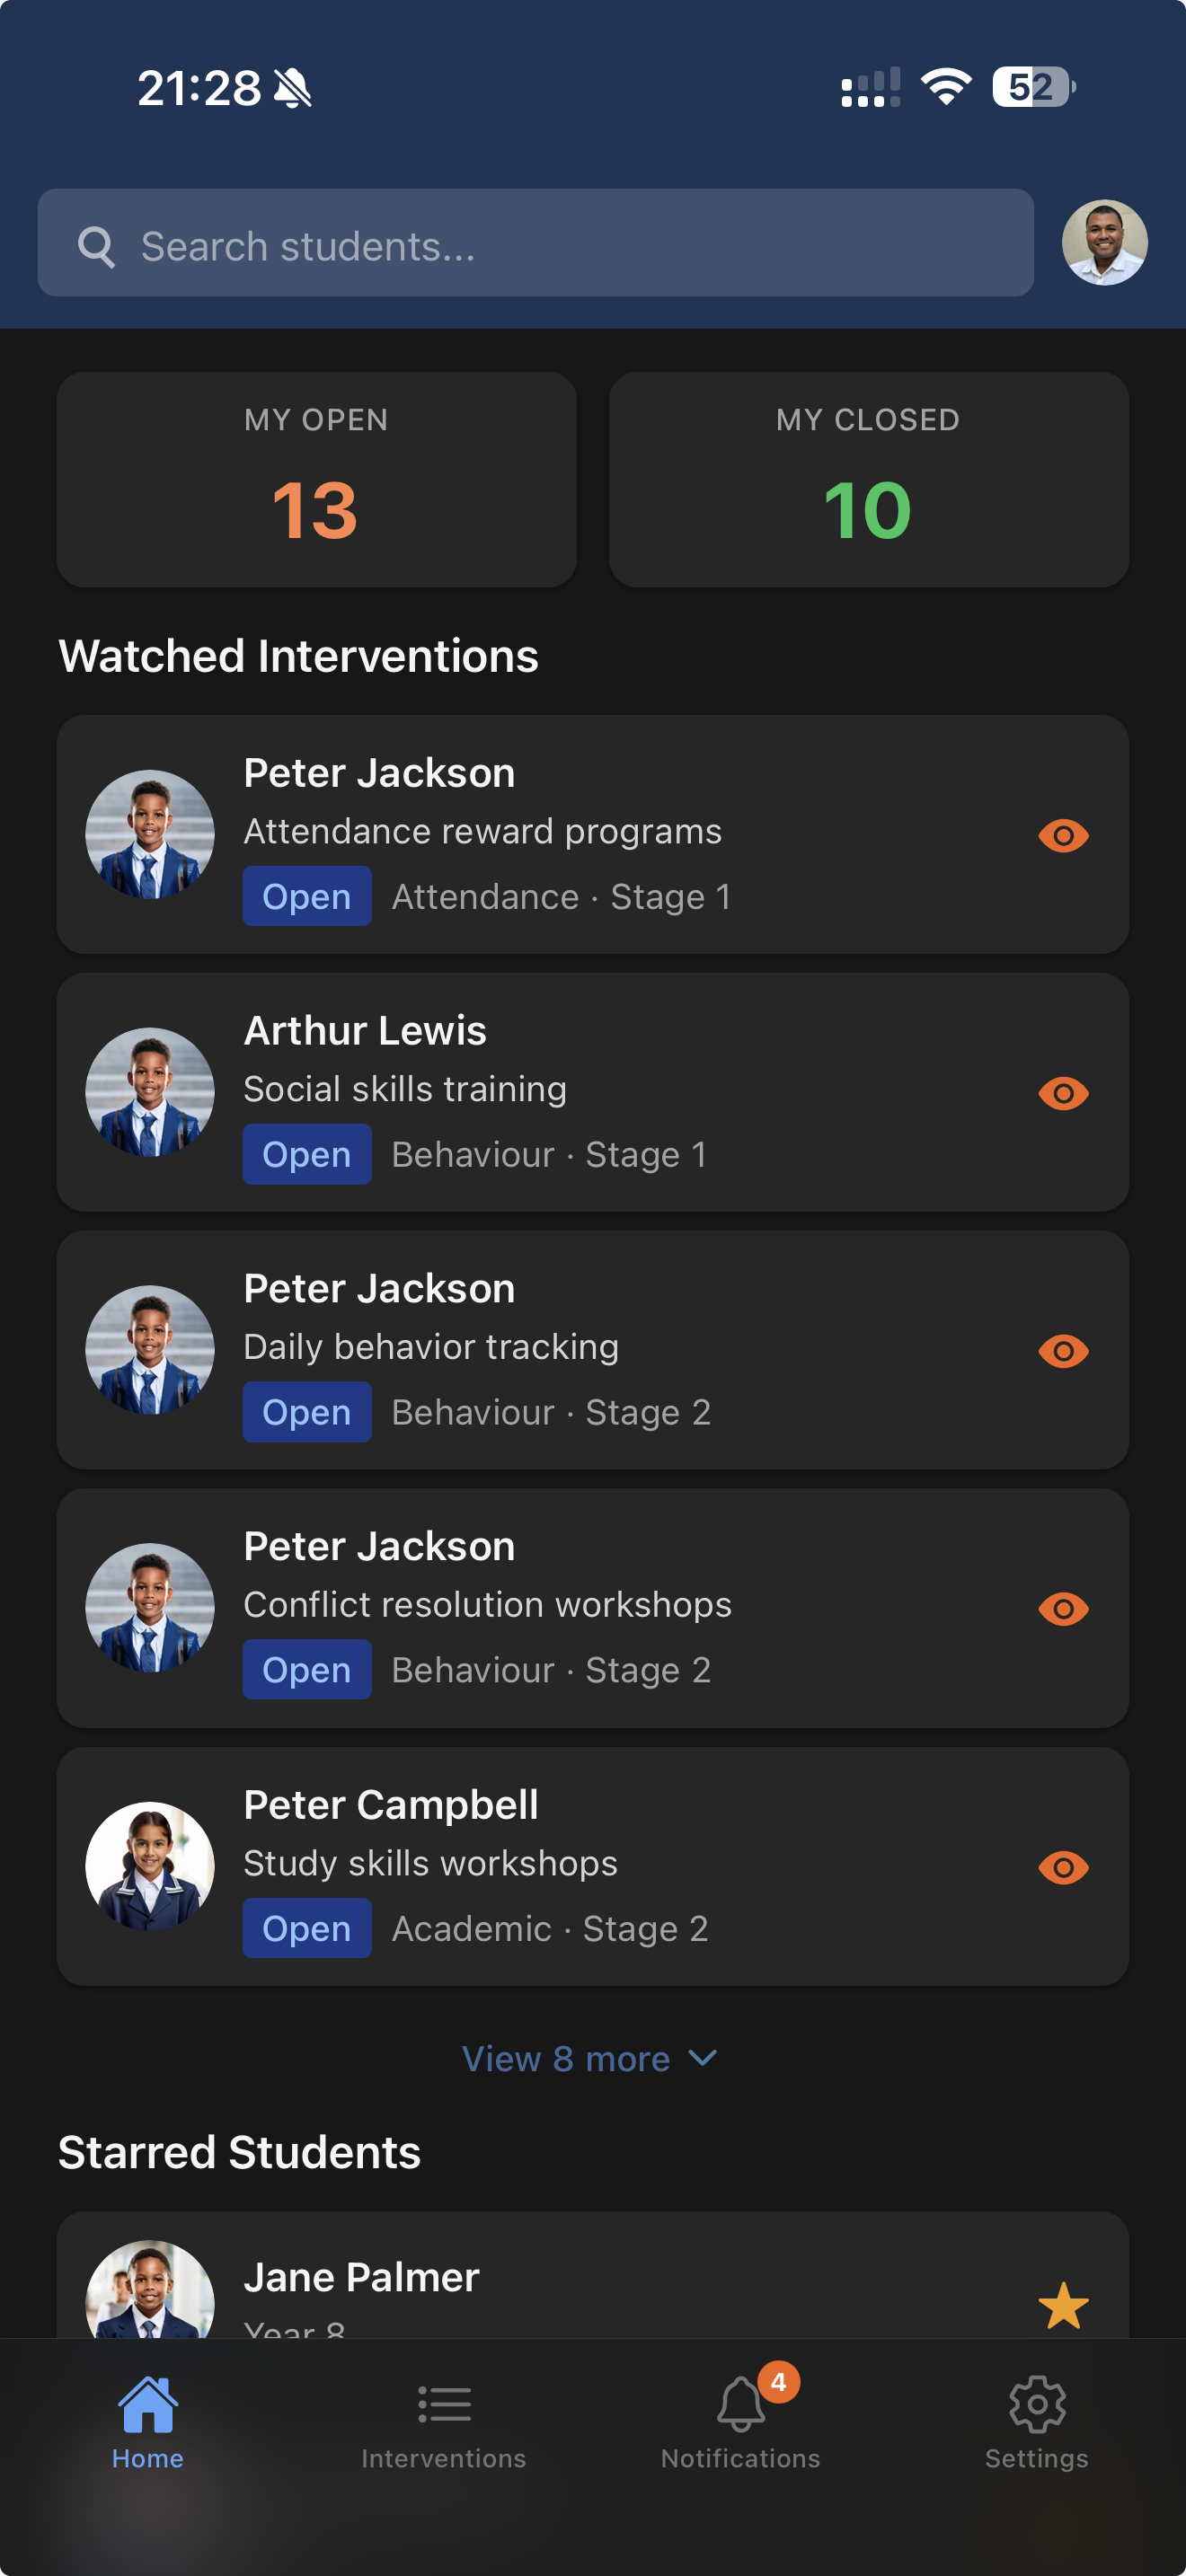Tap Arthur Lewis's student photo
The height and width of the screenshot is (2576, 1186).
click(150, 1092)
